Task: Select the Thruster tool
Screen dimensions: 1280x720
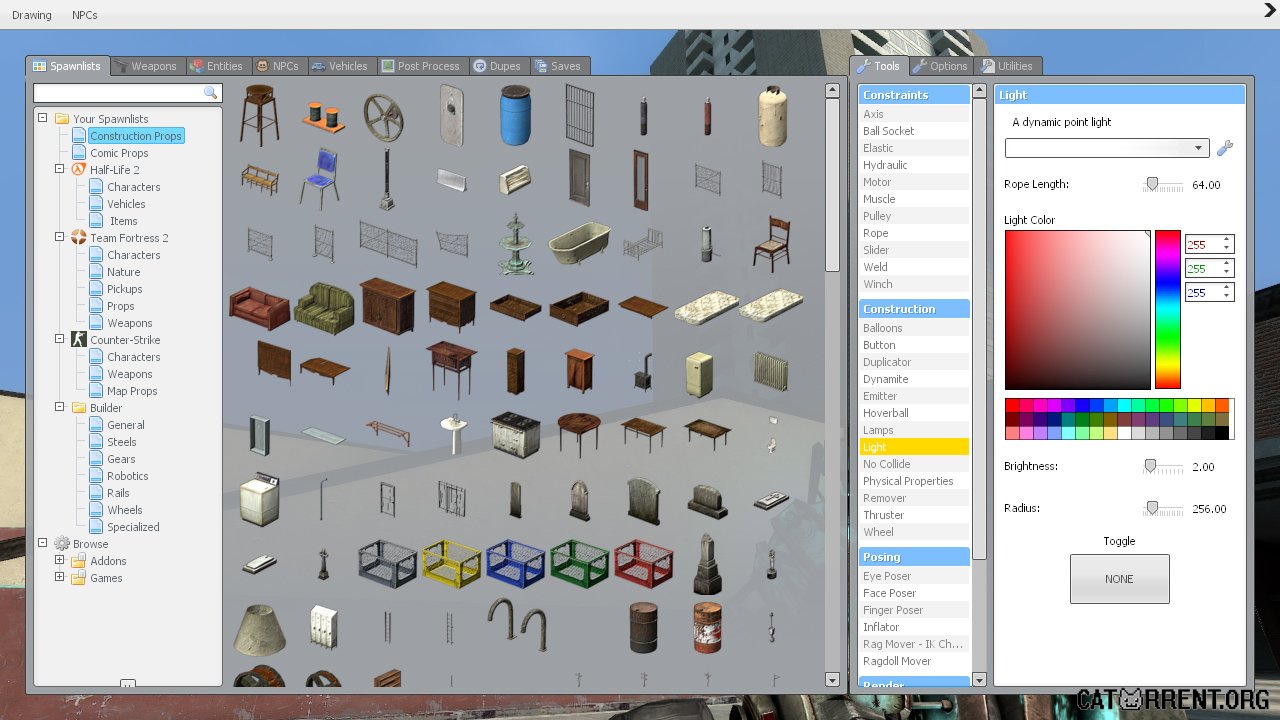Action: pos(914,515)
